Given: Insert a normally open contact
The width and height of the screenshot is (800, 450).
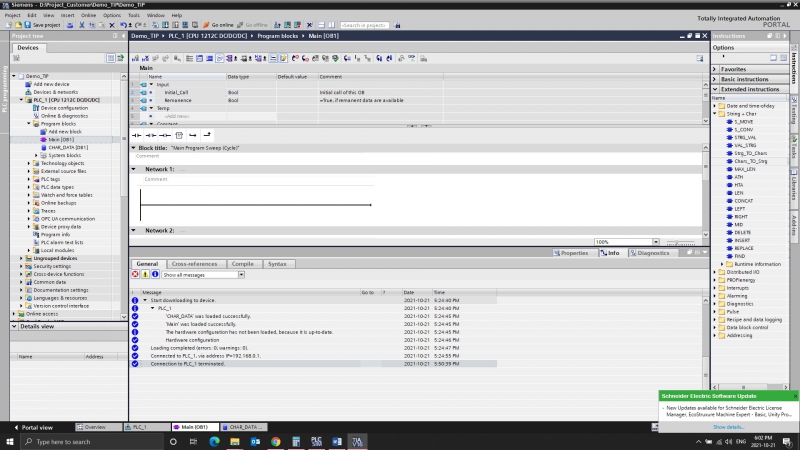Looking at the screenshot, I should [137, 135].
